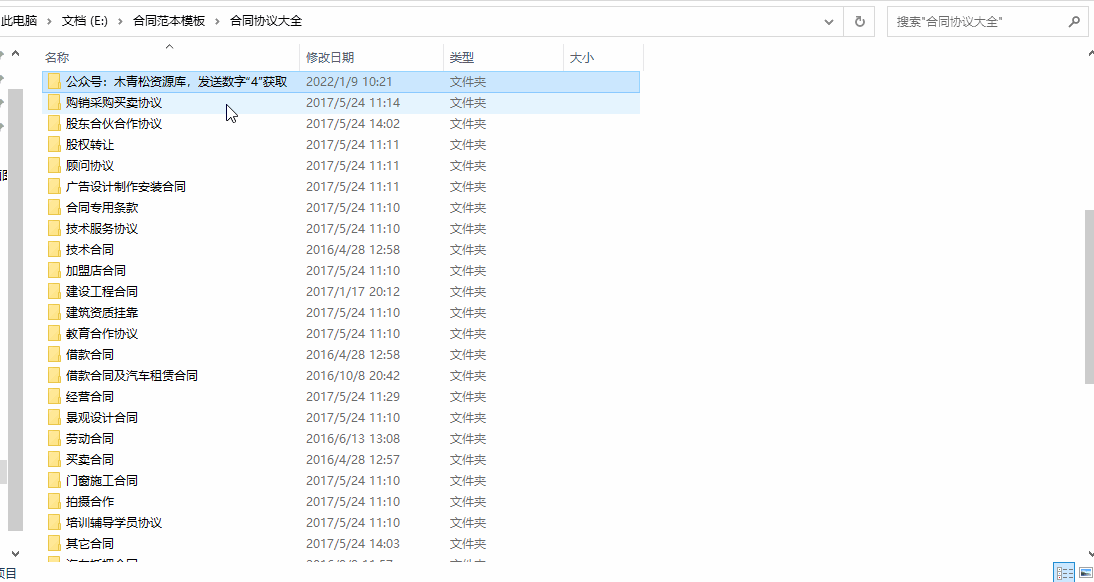The image size is (1094, 582).
Task: Click the folder icon of 其它合同
Action: point(54,543)
